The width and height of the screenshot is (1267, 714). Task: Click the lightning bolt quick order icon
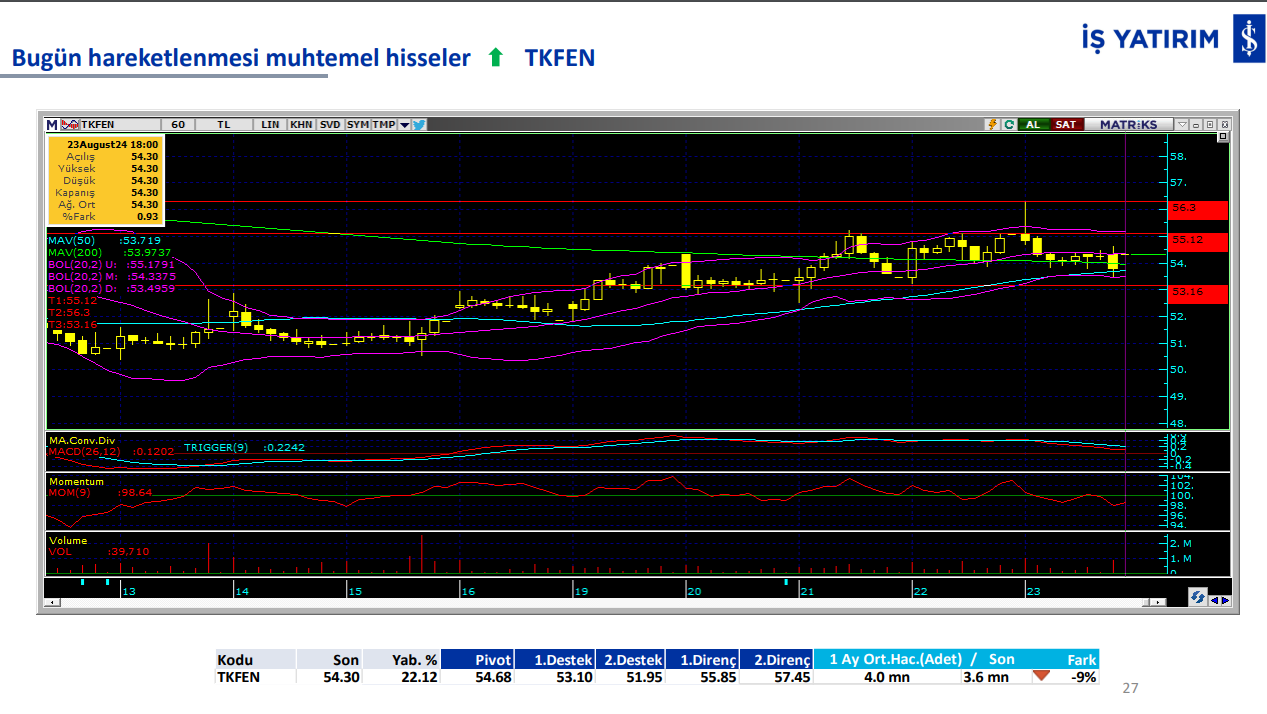(x=992, y=125)
